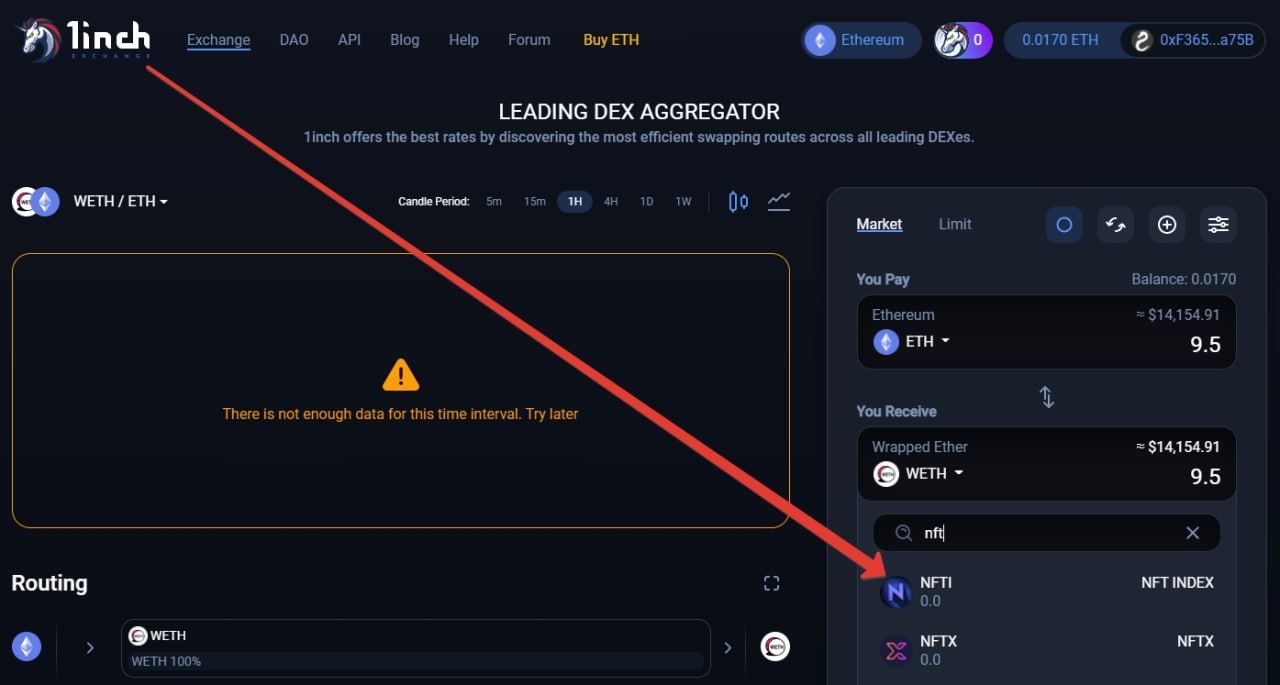Switch to the Limit tab
Image resolution: width=1280 pixels, height=685 pixels.
click(955, 224)
